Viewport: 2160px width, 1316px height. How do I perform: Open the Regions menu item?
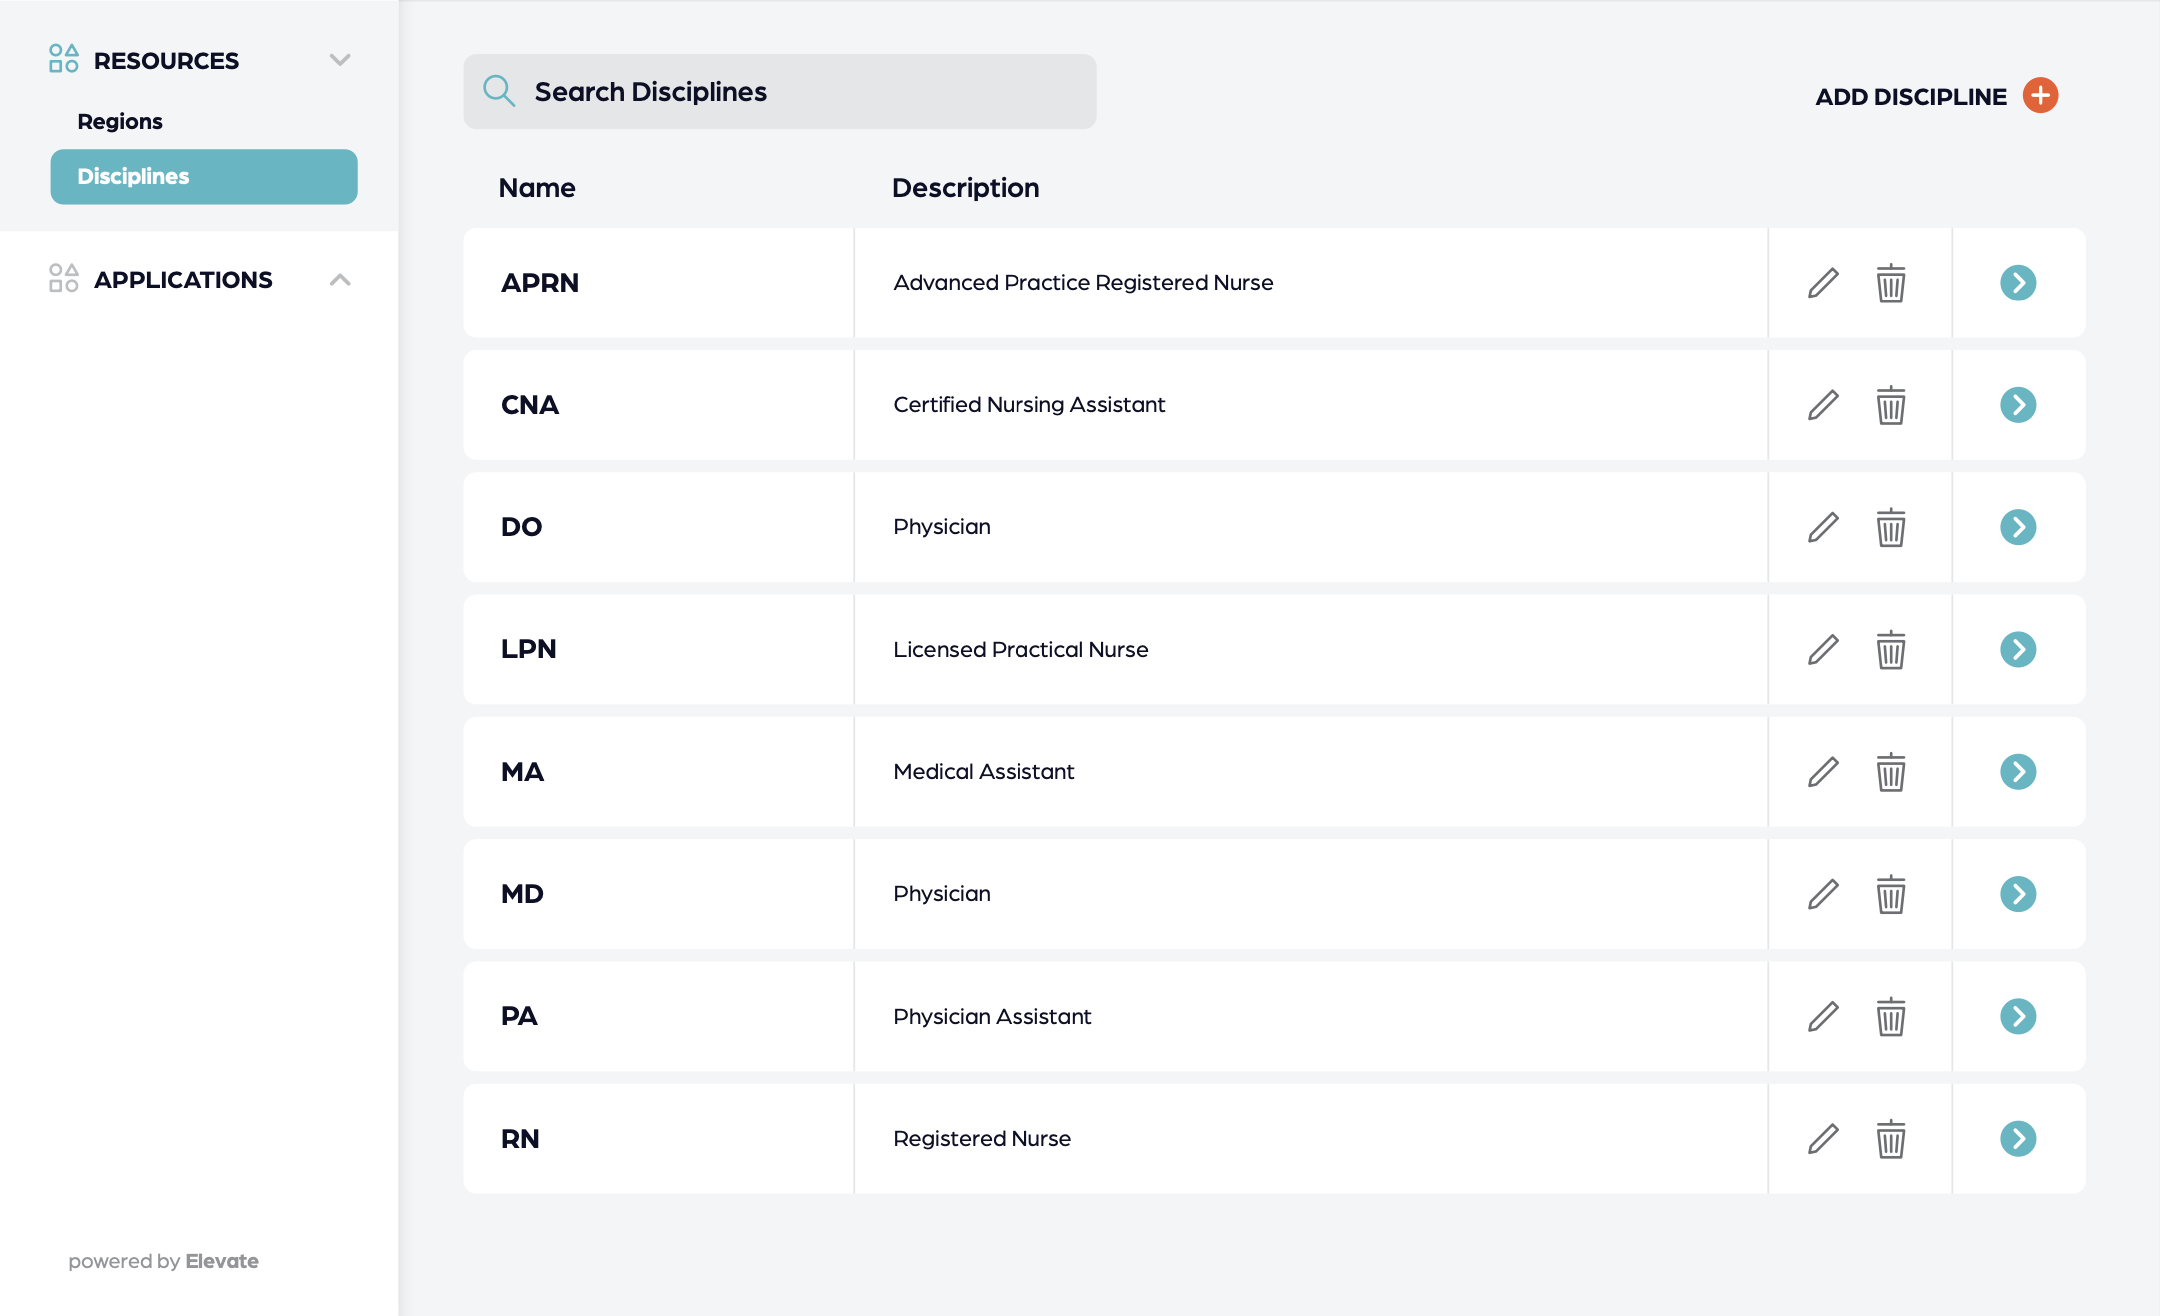[x=120, y=121]
